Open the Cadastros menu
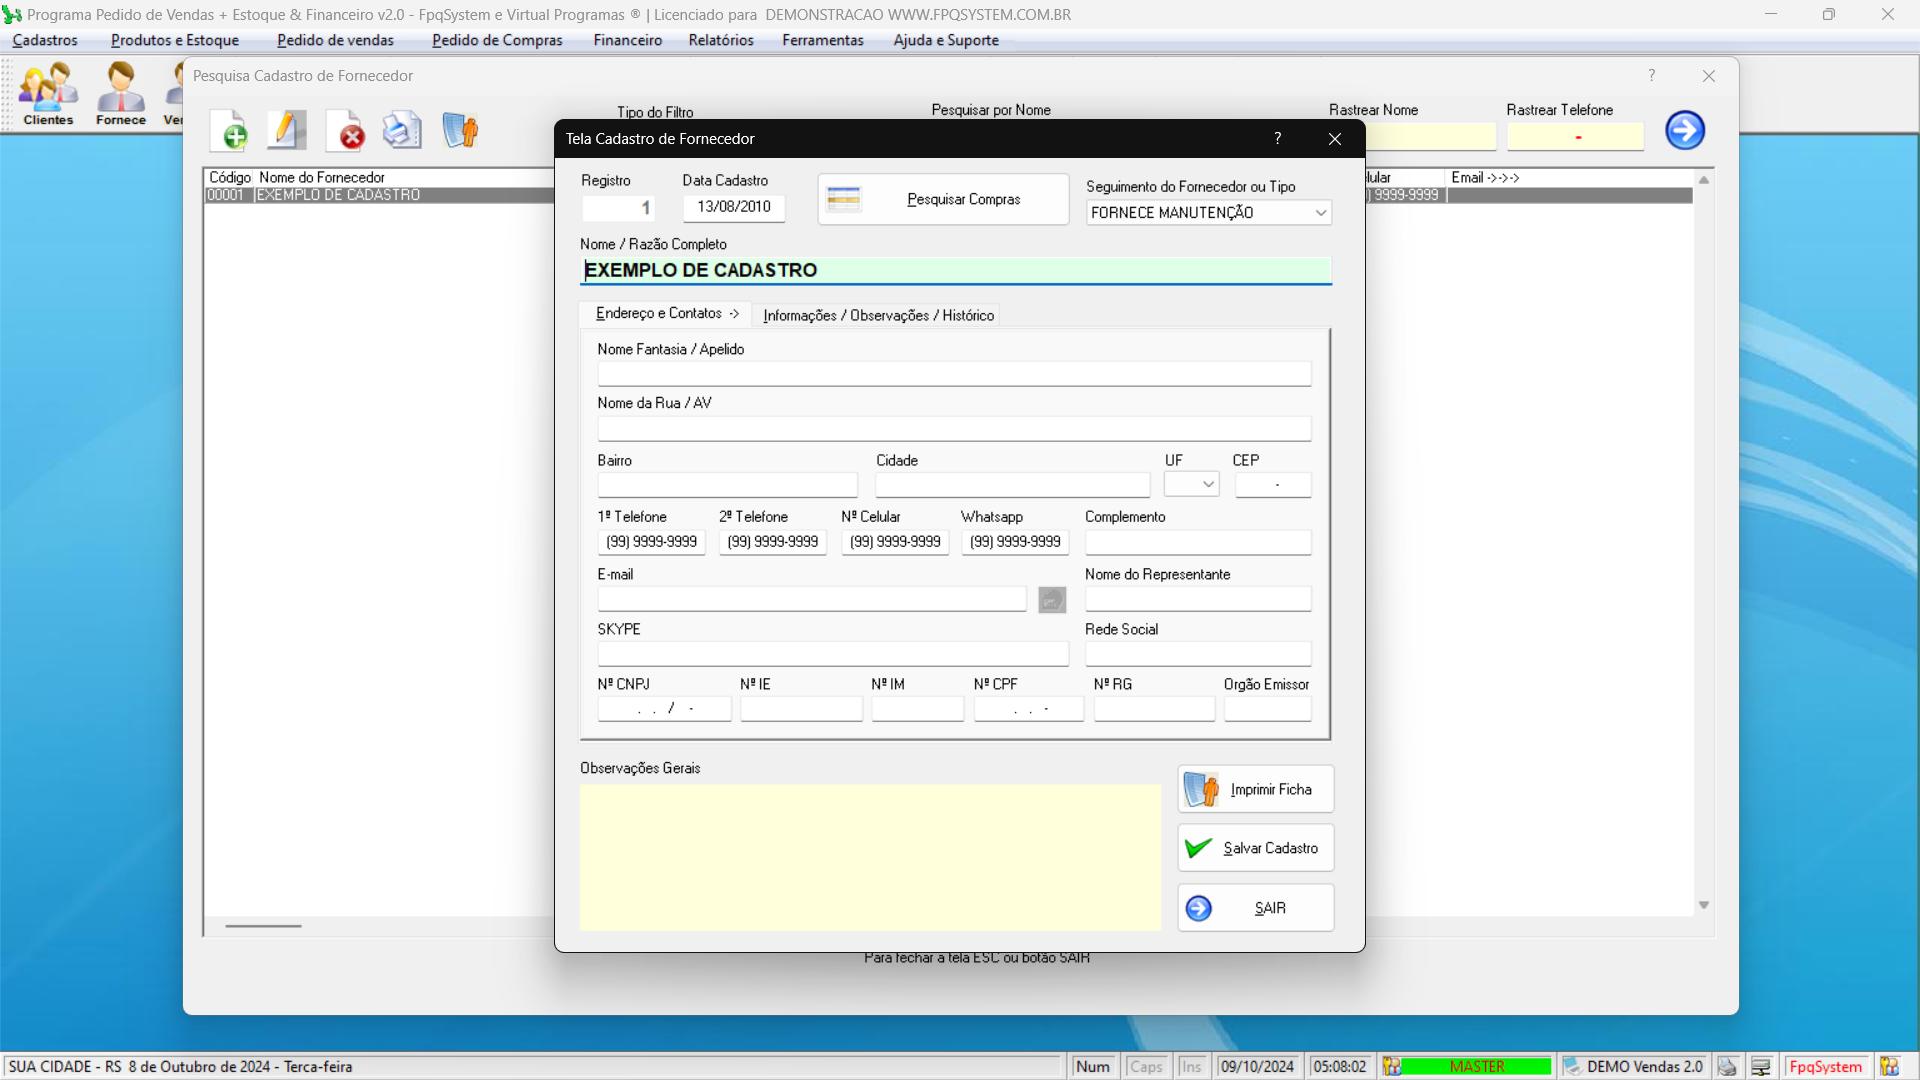The image size is (1920, 1080). click(x=45, y=40)
